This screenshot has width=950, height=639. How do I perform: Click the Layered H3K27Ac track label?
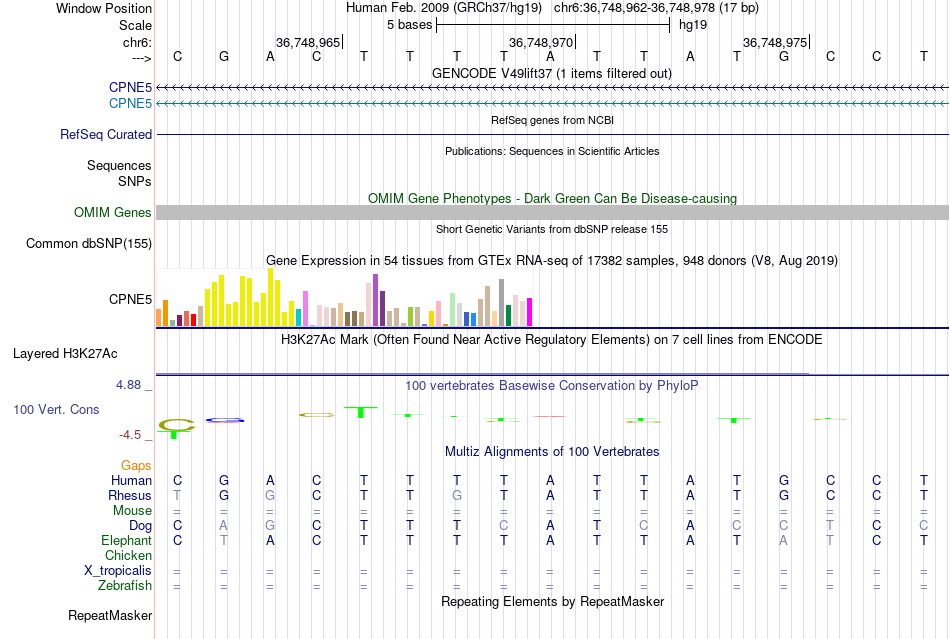[x=65, y=354]
